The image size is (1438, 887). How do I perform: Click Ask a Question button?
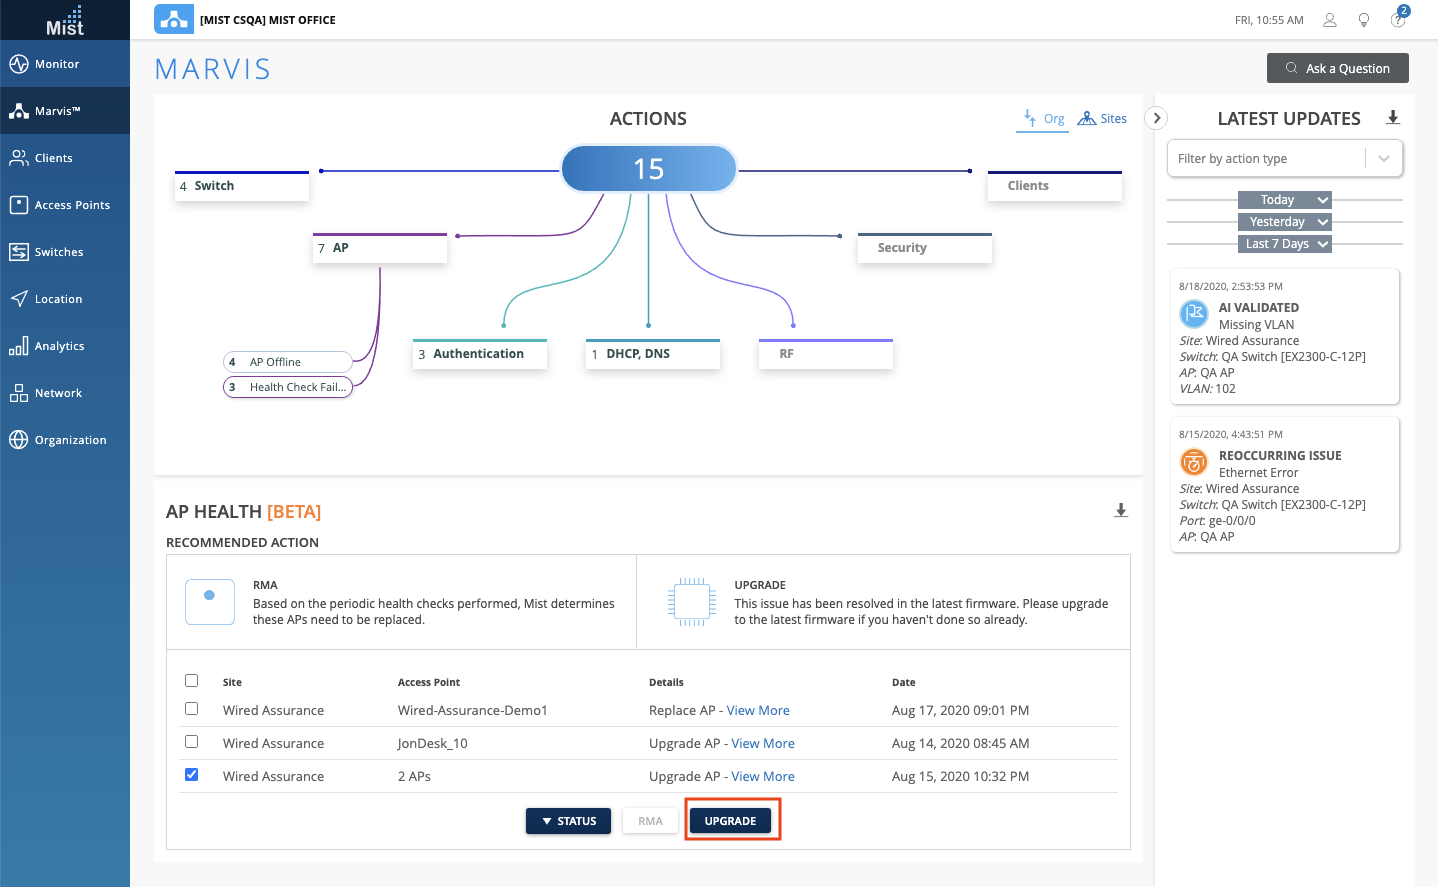point(1337,68)
